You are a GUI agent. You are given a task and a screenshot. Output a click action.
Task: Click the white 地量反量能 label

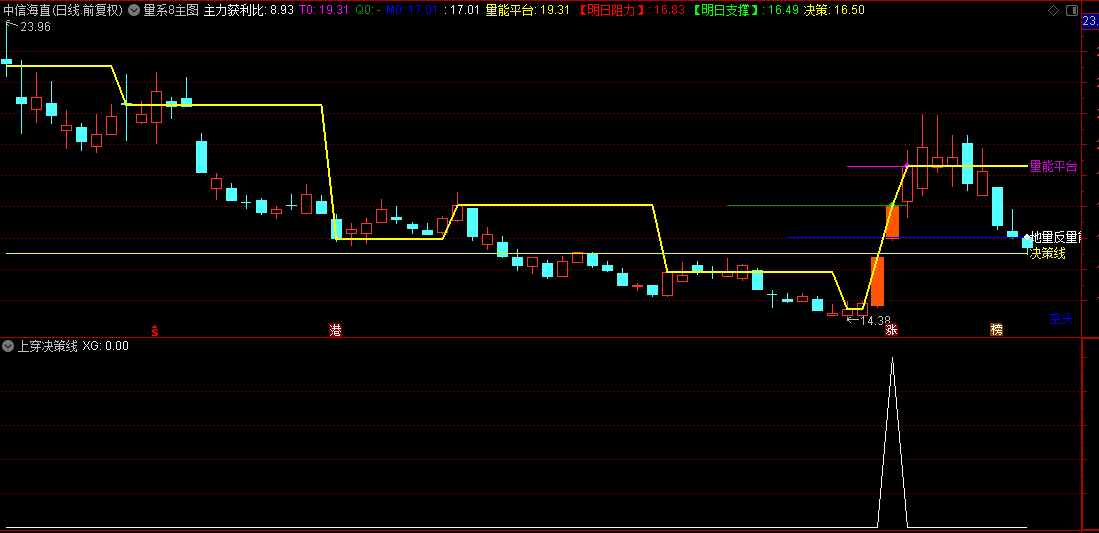[1056, 238]
